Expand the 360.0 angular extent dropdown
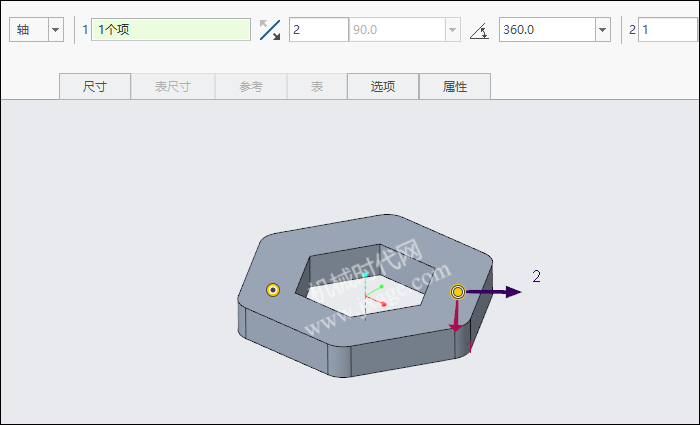 [603, 30]
